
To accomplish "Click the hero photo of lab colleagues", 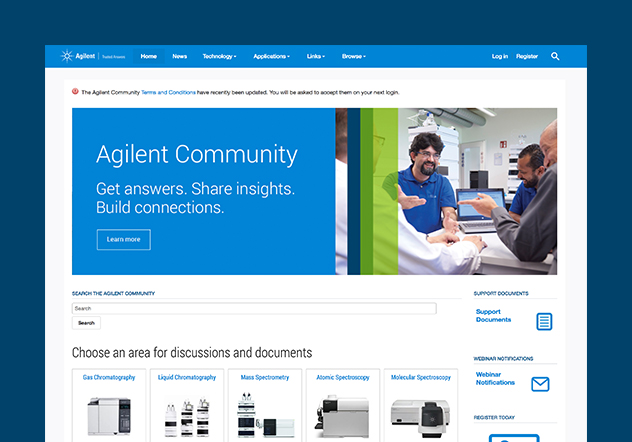I will coord(446,191).
